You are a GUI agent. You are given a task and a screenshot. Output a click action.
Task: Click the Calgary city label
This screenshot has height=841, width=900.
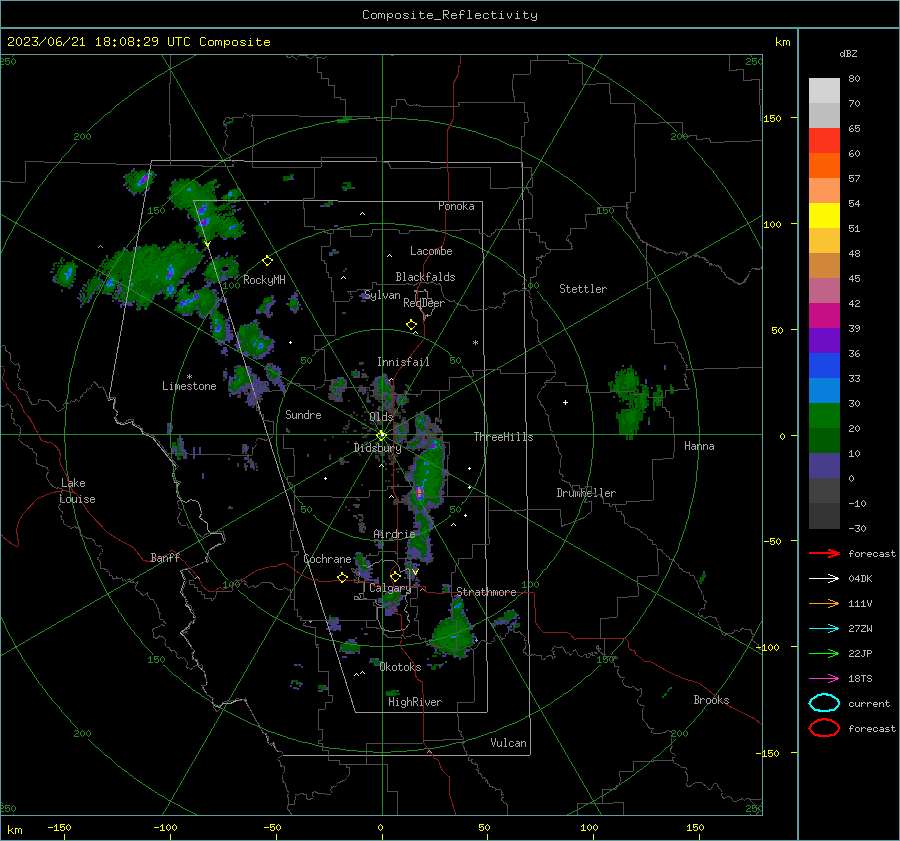point(390,588)
